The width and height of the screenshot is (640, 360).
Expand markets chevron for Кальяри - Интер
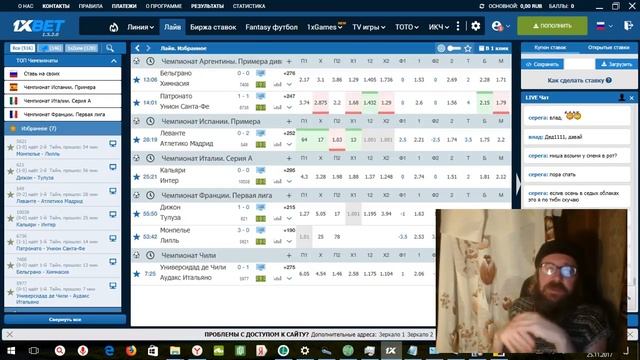pos(289,181)
